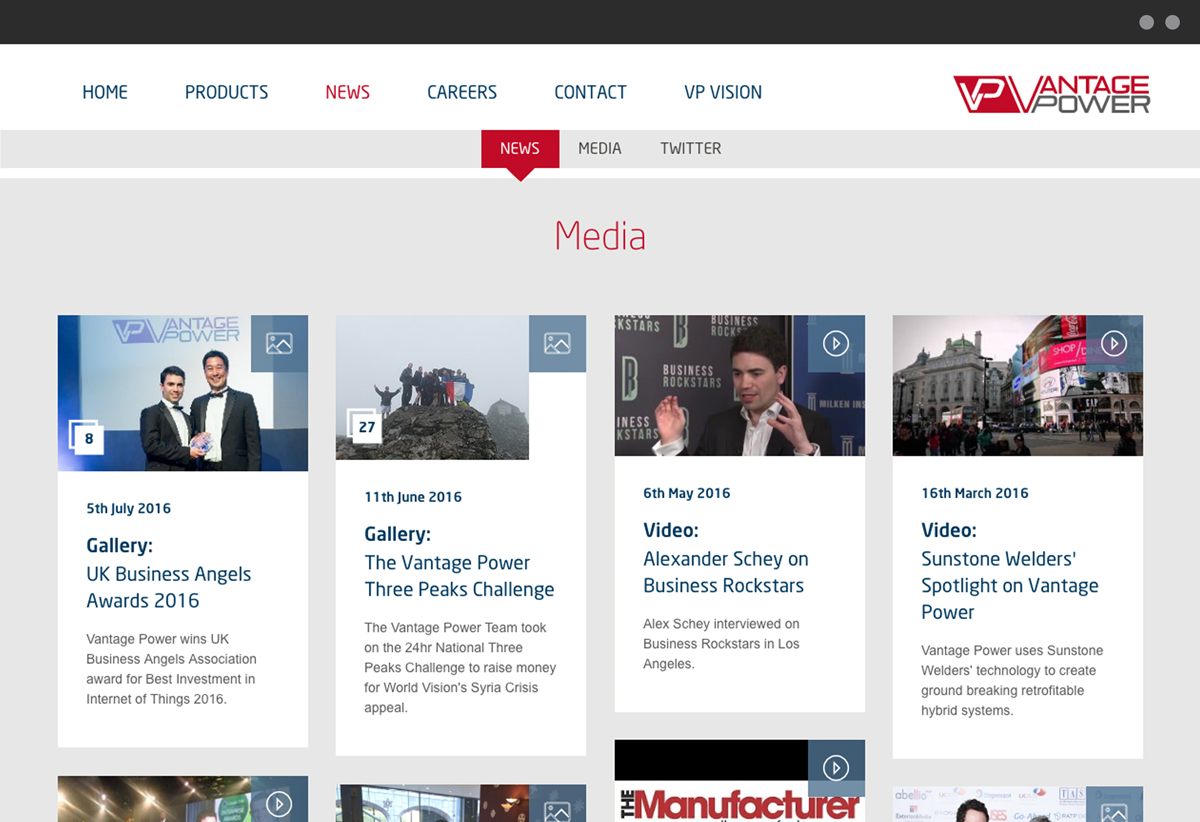Click description 'Vantage Power wins UK Business Angels'

pos(171,669)
